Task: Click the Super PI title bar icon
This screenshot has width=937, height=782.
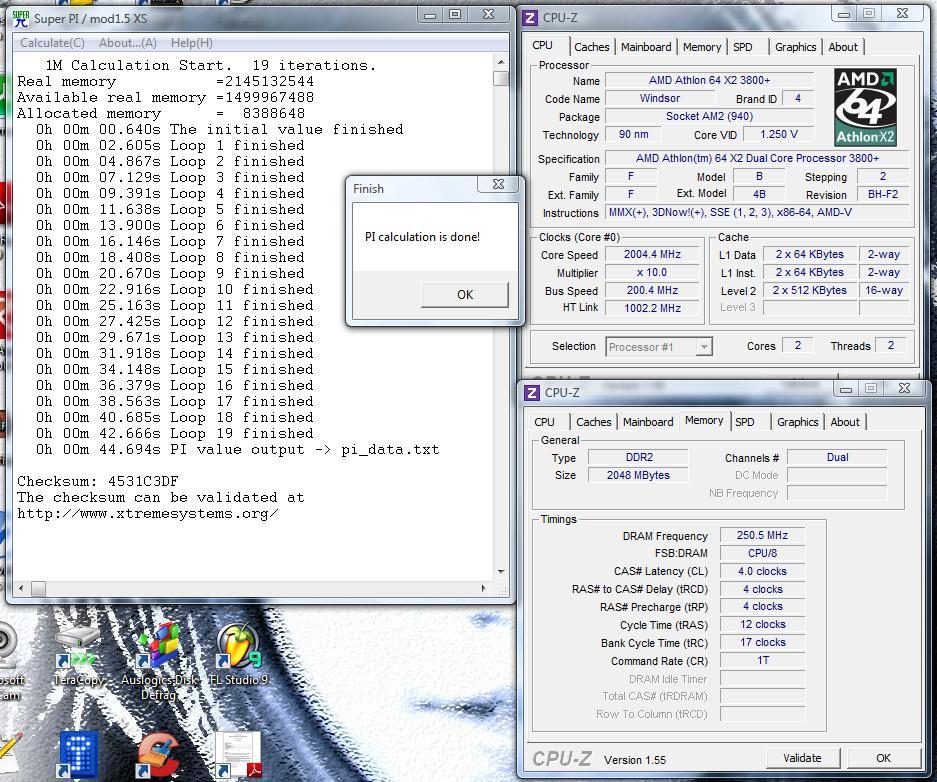Action: (21, 19)
